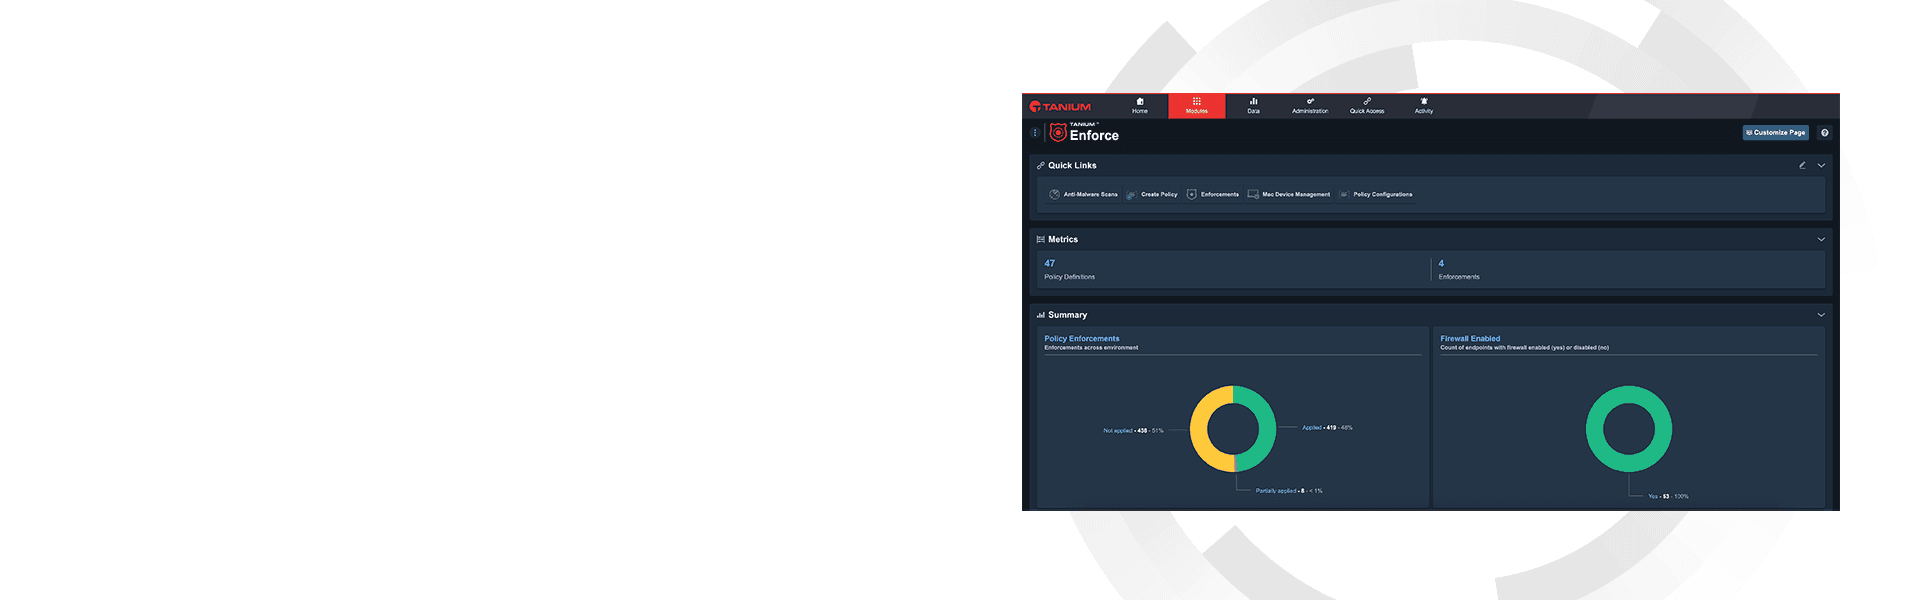Viewport: 1920px width, 600px height.
Task: Collapse the Quick Links section
Action: click(x=1821, y=165)
